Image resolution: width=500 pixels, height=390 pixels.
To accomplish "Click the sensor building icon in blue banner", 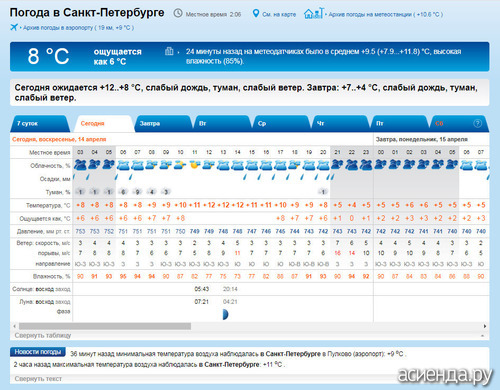I will click(169, 51).
